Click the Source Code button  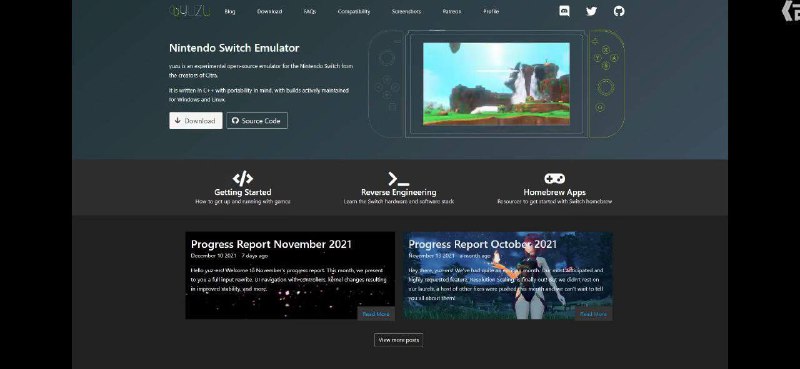coord(257,120)
